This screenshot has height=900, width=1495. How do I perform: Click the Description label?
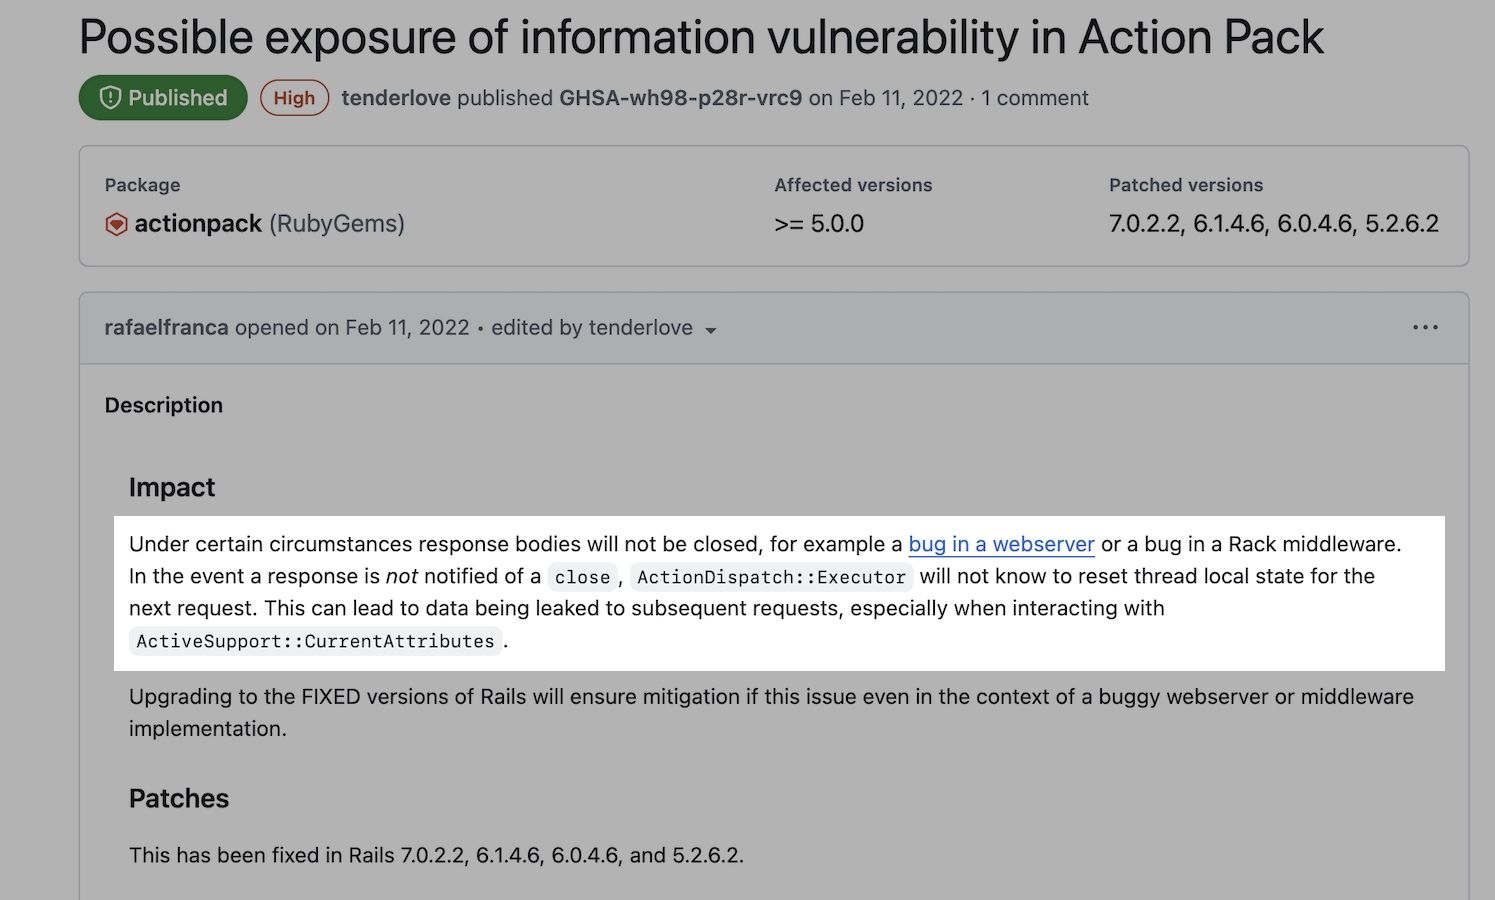[x=164, y=405]
